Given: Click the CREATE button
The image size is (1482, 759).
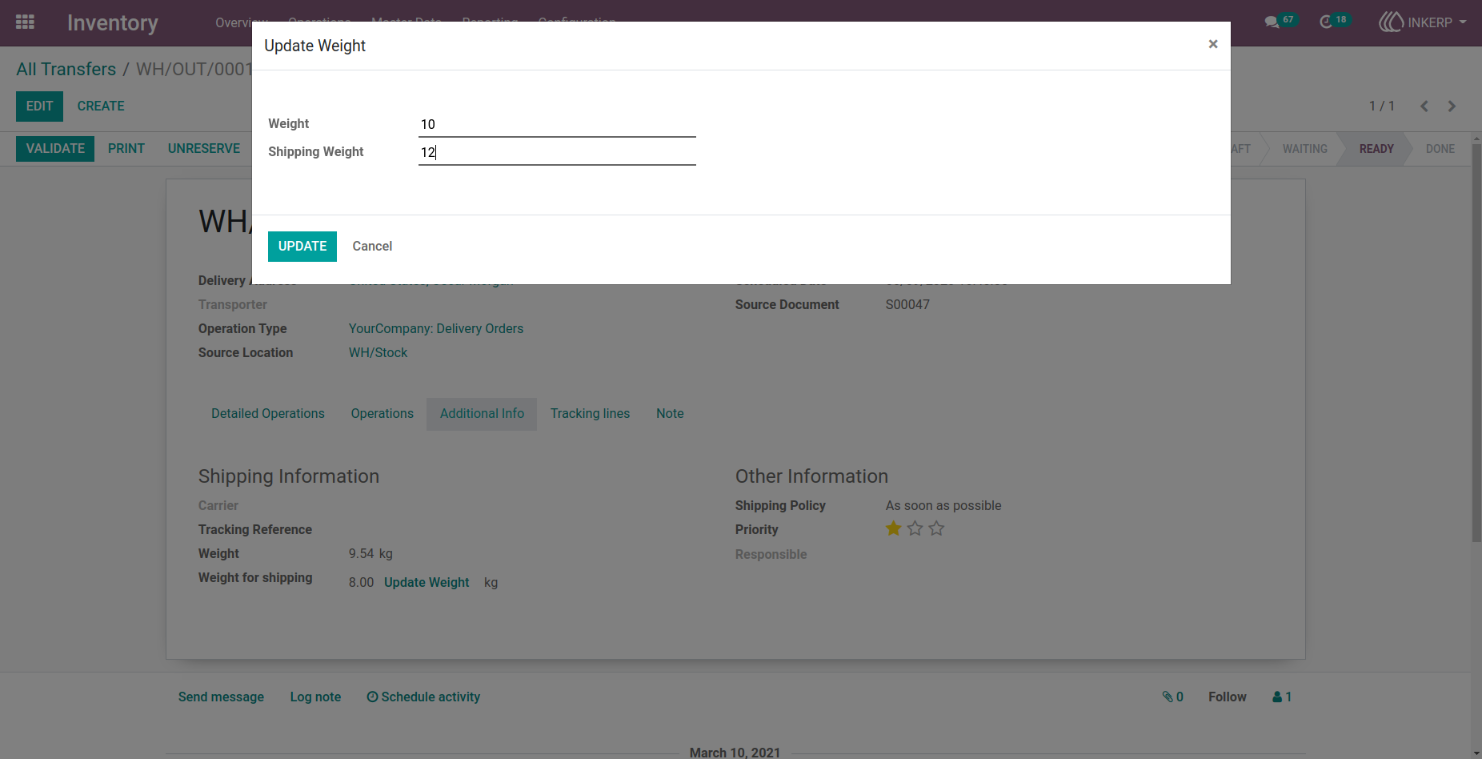Looking at the screenshot, I should click(x=101, y=106).
